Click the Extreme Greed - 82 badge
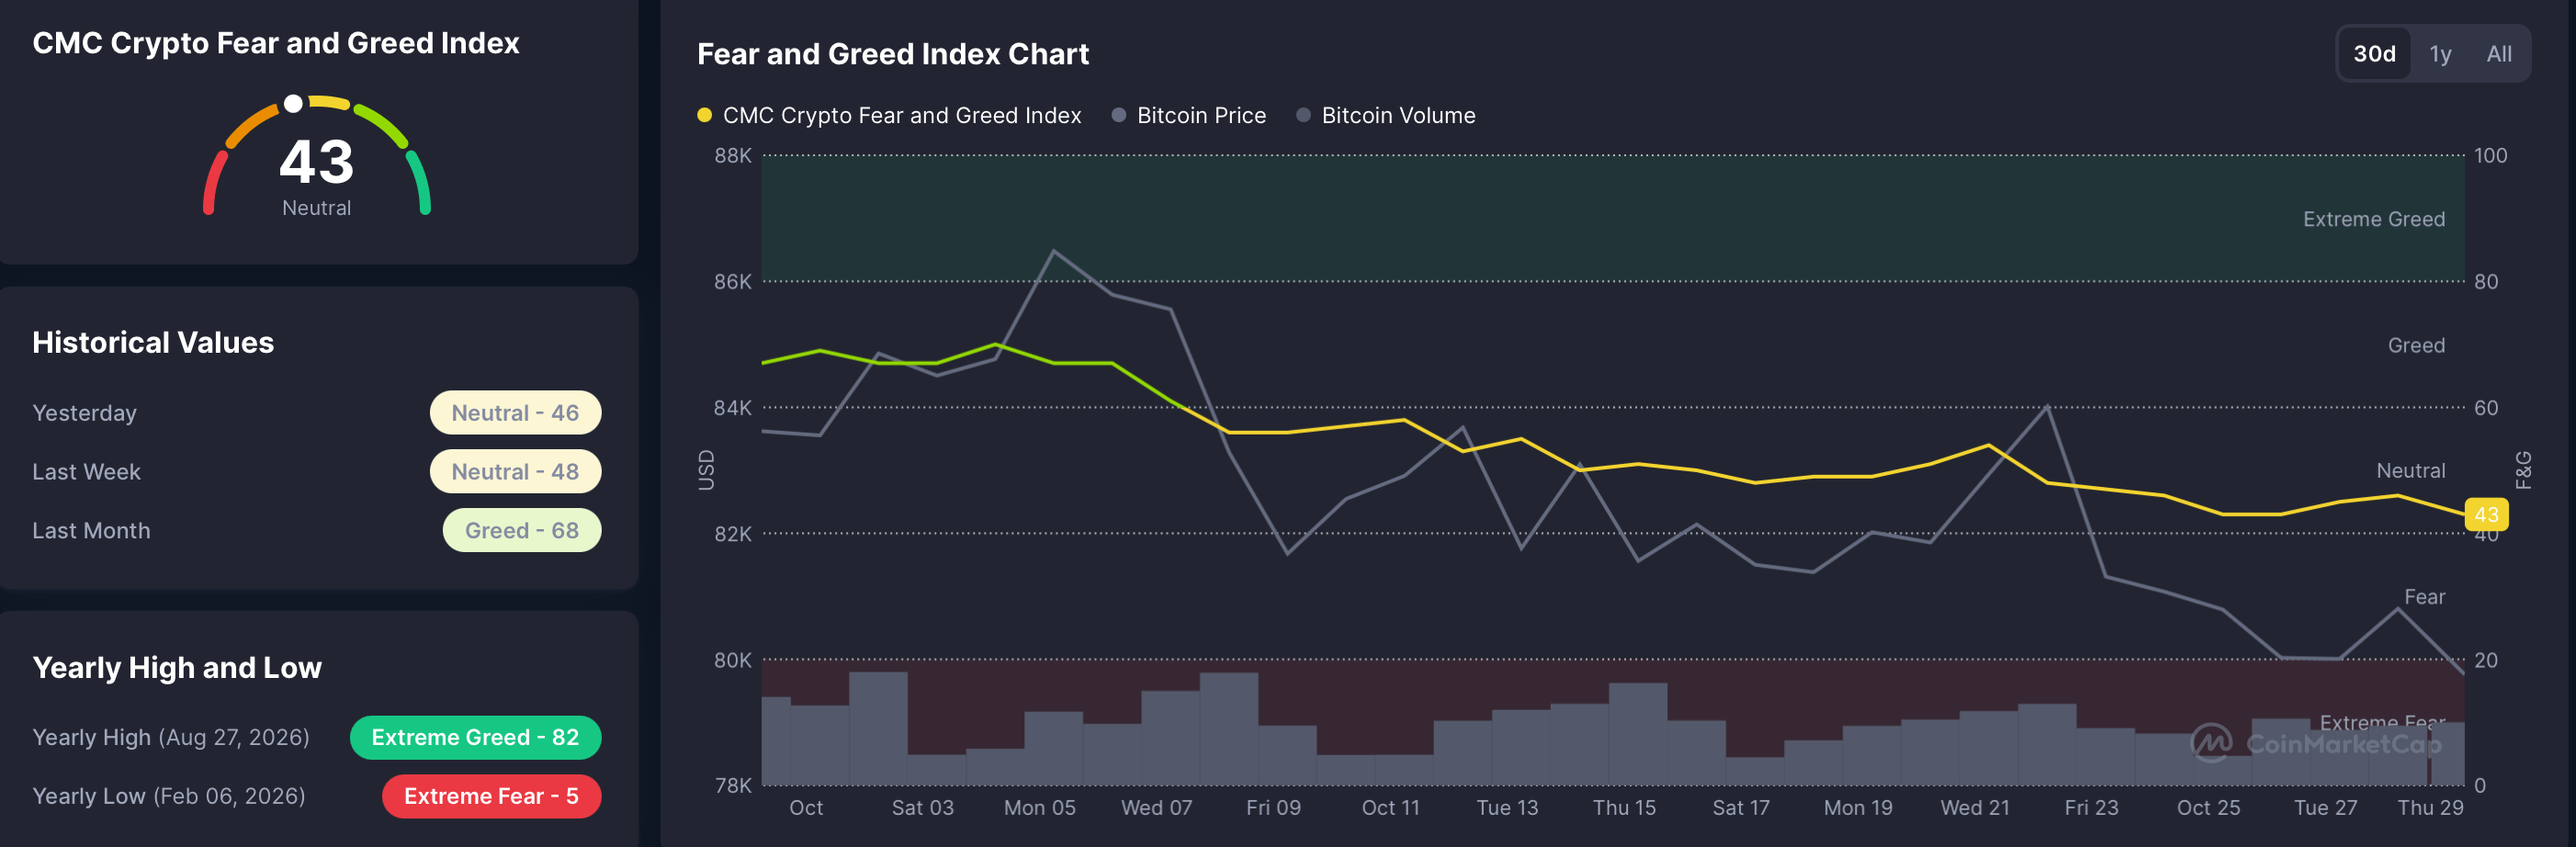2576x847 pixels. coord(475,738)
